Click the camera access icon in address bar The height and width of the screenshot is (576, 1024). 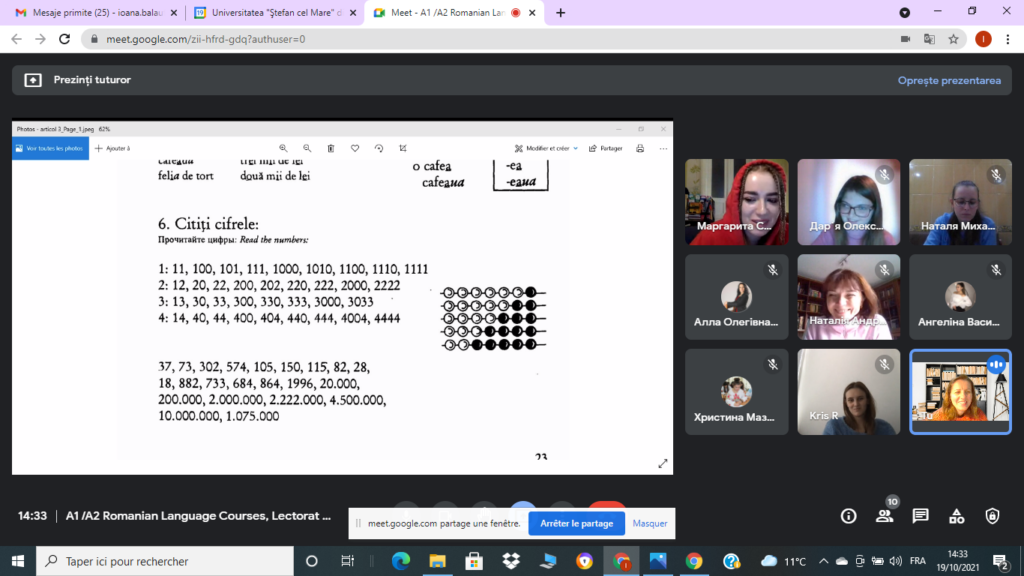pos(905,39)
